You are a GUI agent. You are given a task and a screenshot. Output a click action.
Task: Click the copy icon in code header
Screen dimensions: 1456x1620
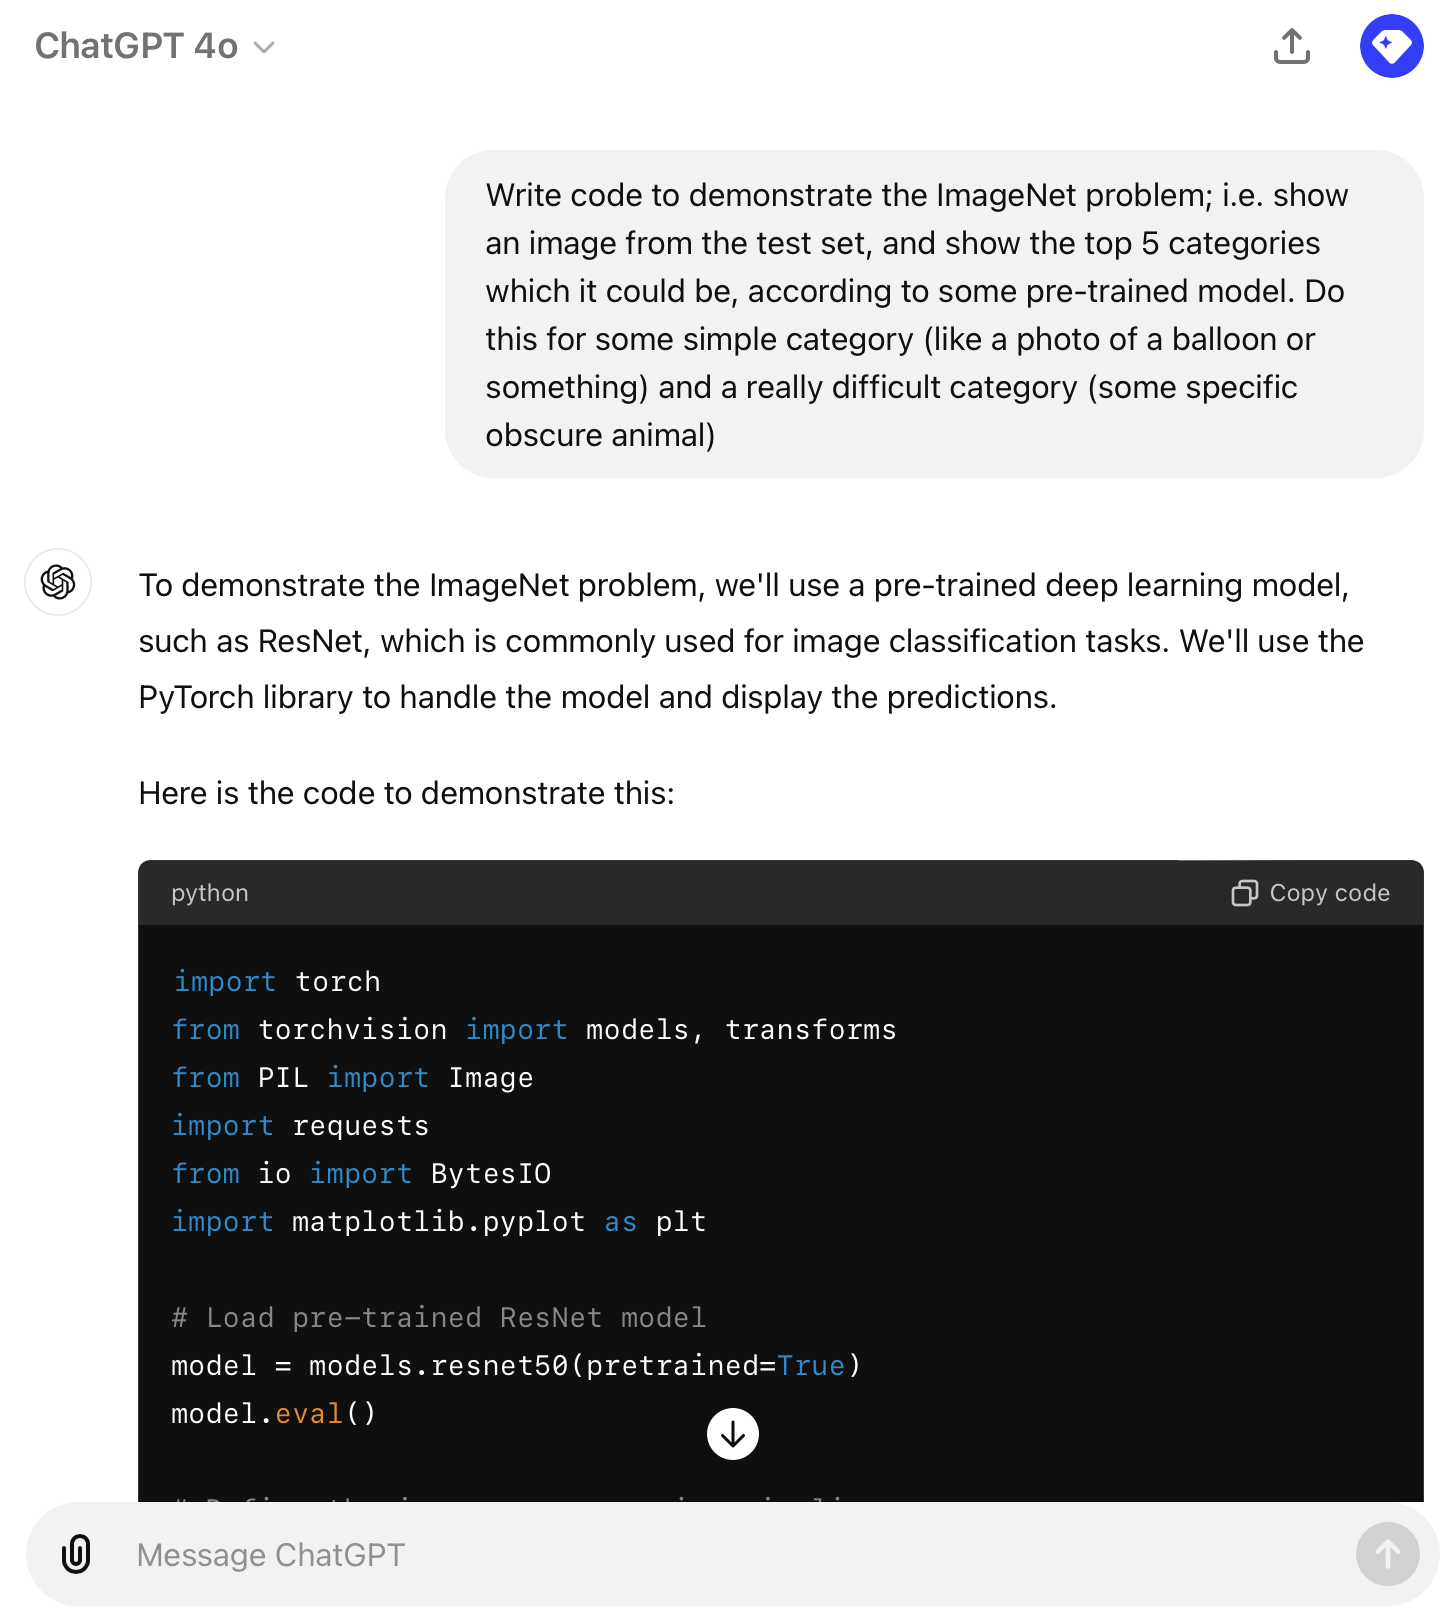pos(1244,893)
